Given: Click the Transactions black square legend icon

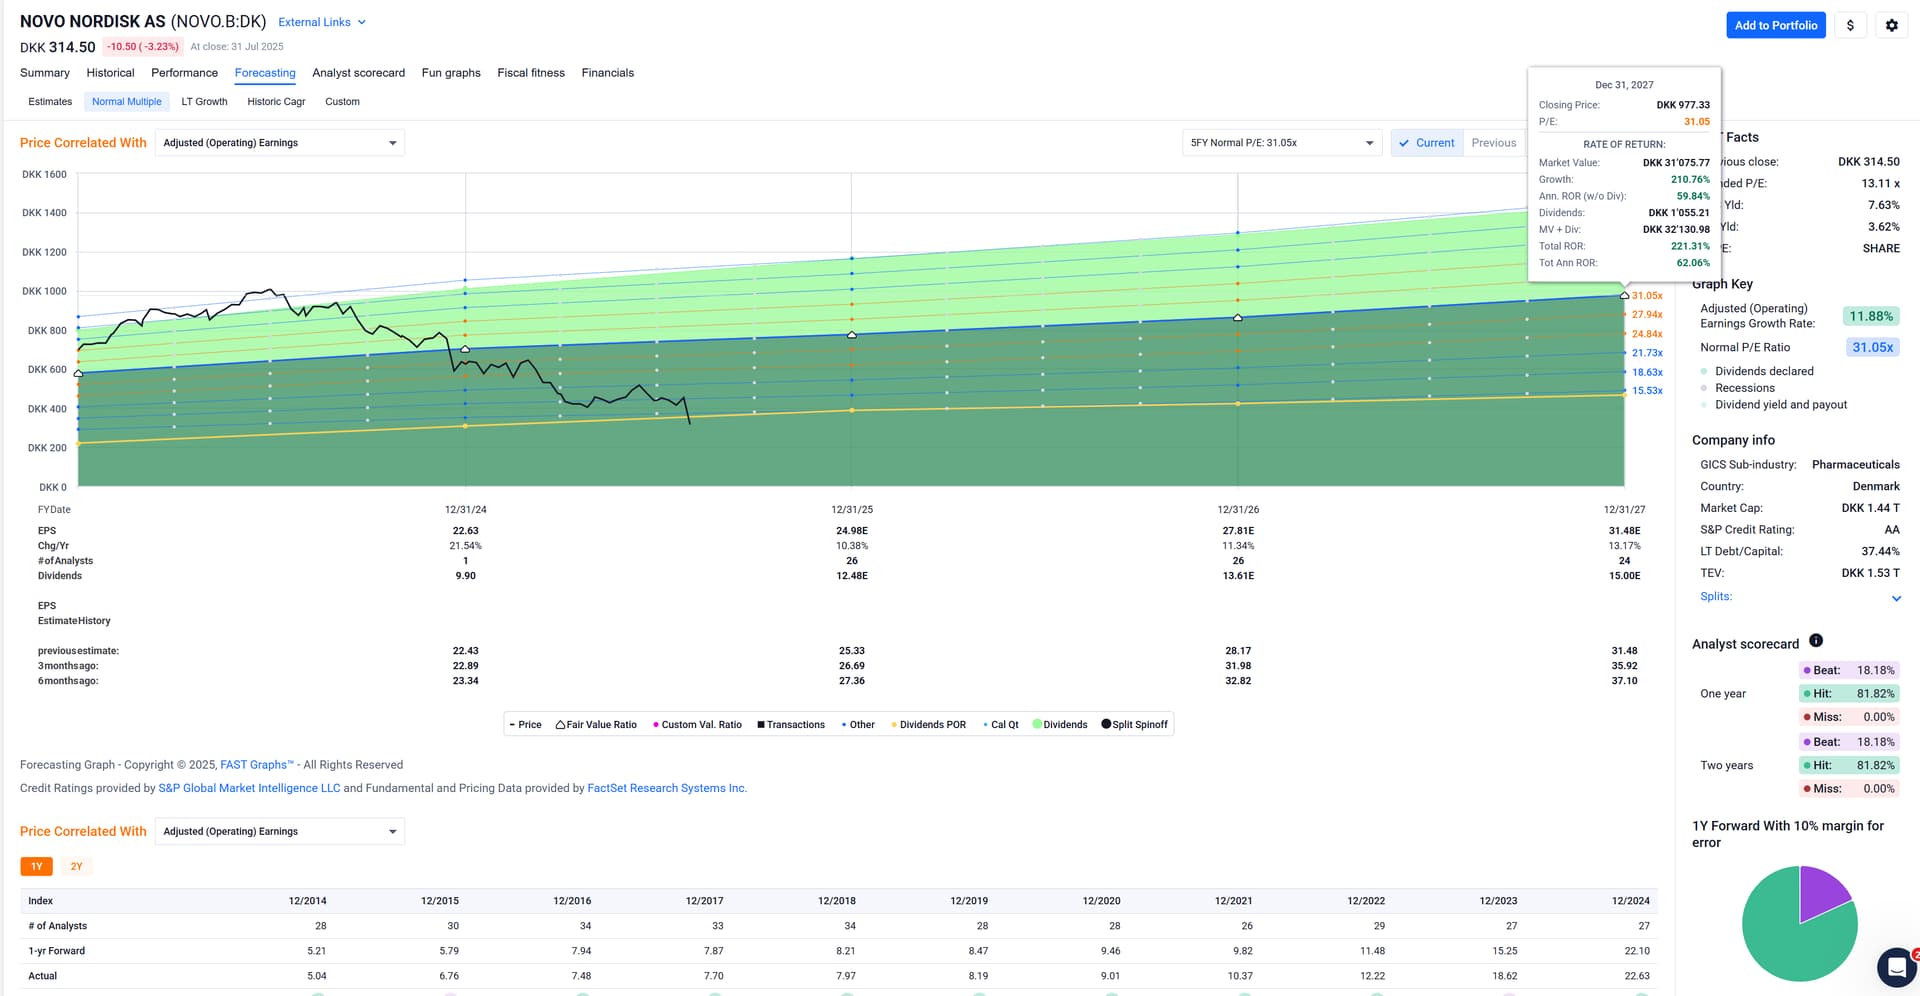Looking at the screenshot, I should [761, 725].
